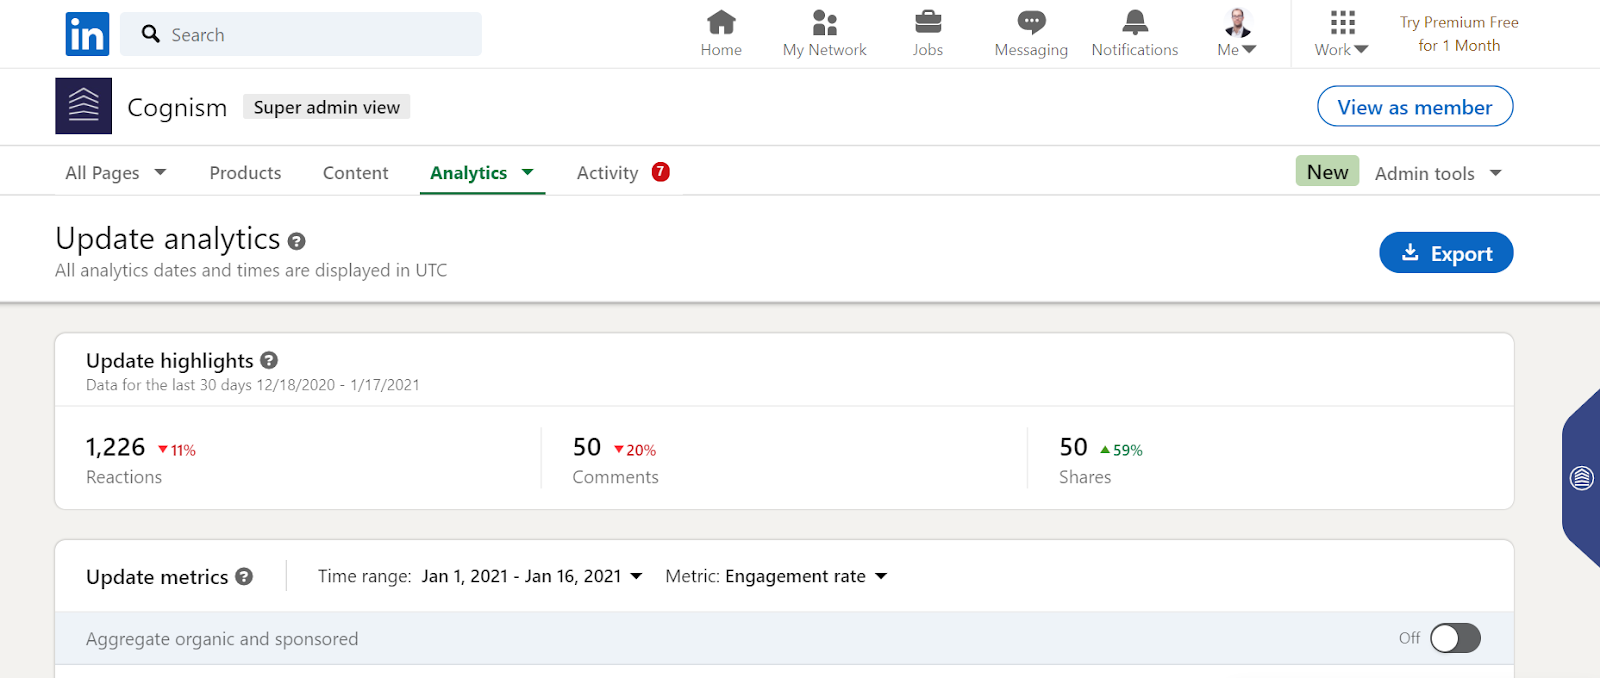This screenshot has height=678, width=1600.
Task: Open My Network icon
Action: point(824,22)
